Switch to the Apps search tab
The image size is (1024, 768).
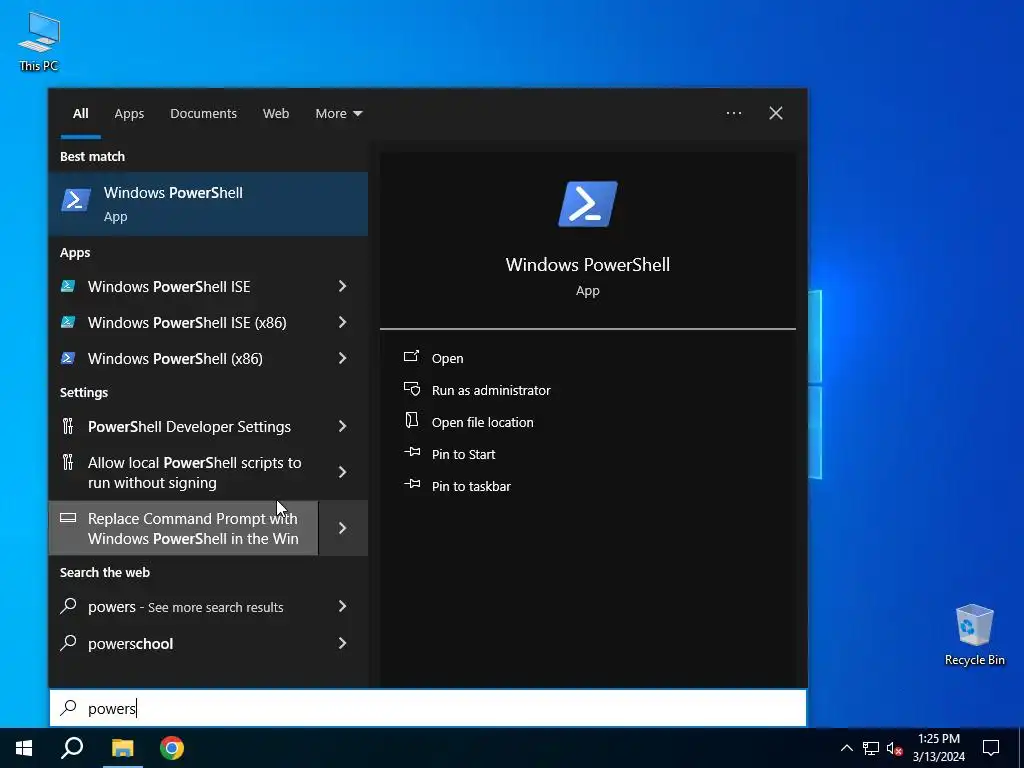pos(129,113)
